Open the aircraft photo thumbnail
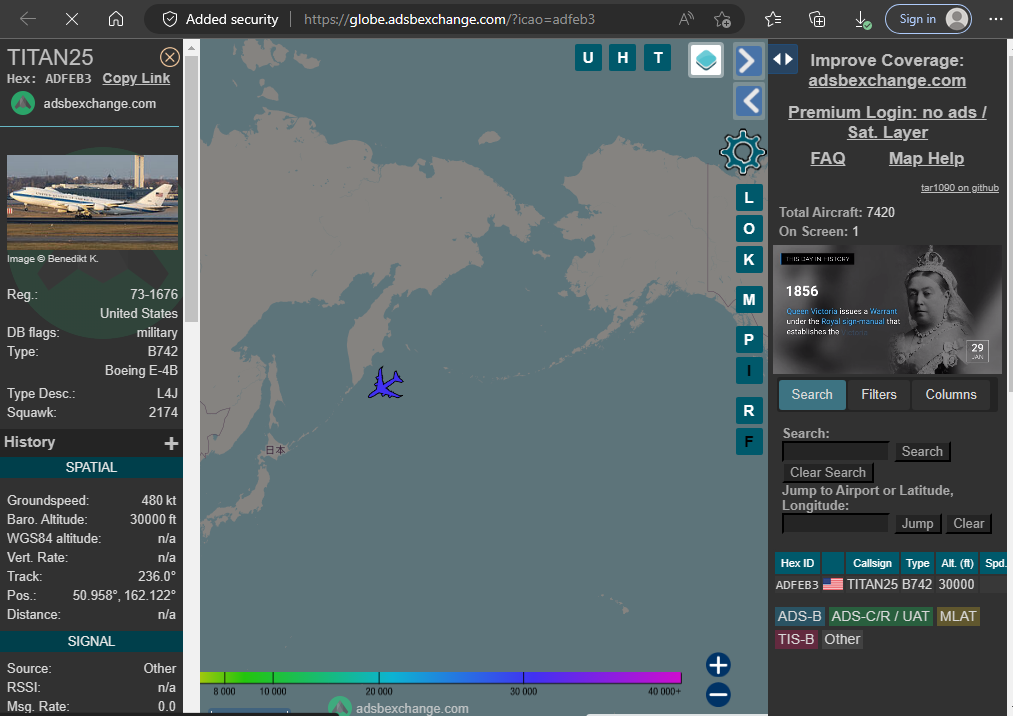The height and width of the screenshot is (716, 1013). click(x=92, y=202)
